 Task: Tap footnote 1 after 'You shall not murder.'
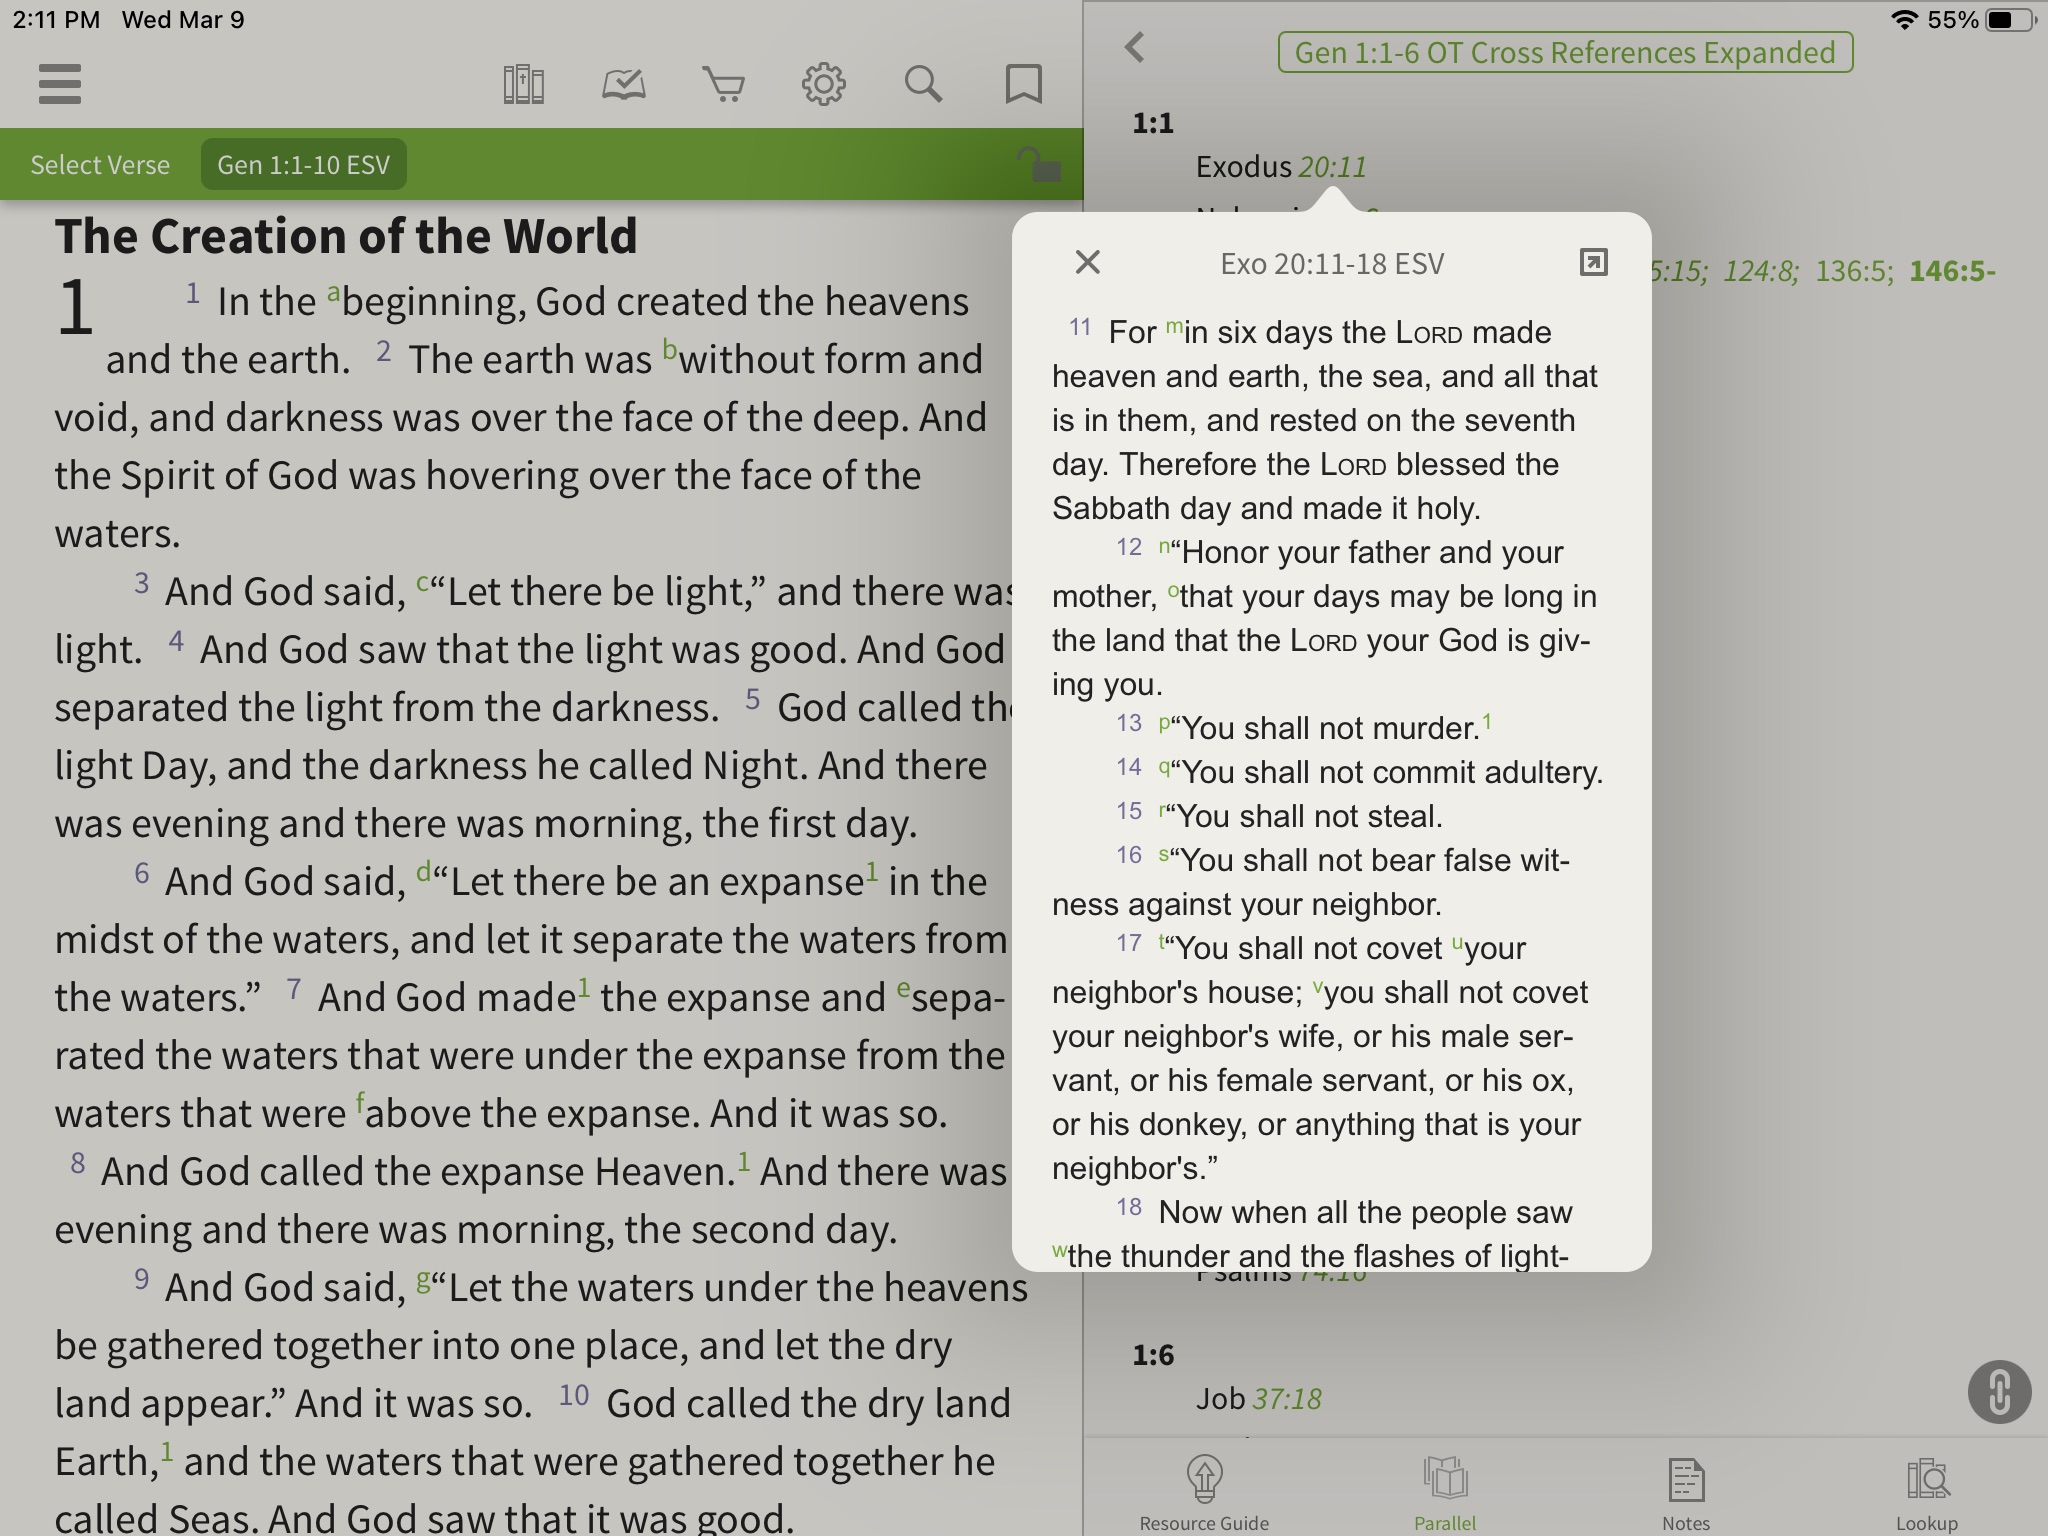tap(1487, 721)
